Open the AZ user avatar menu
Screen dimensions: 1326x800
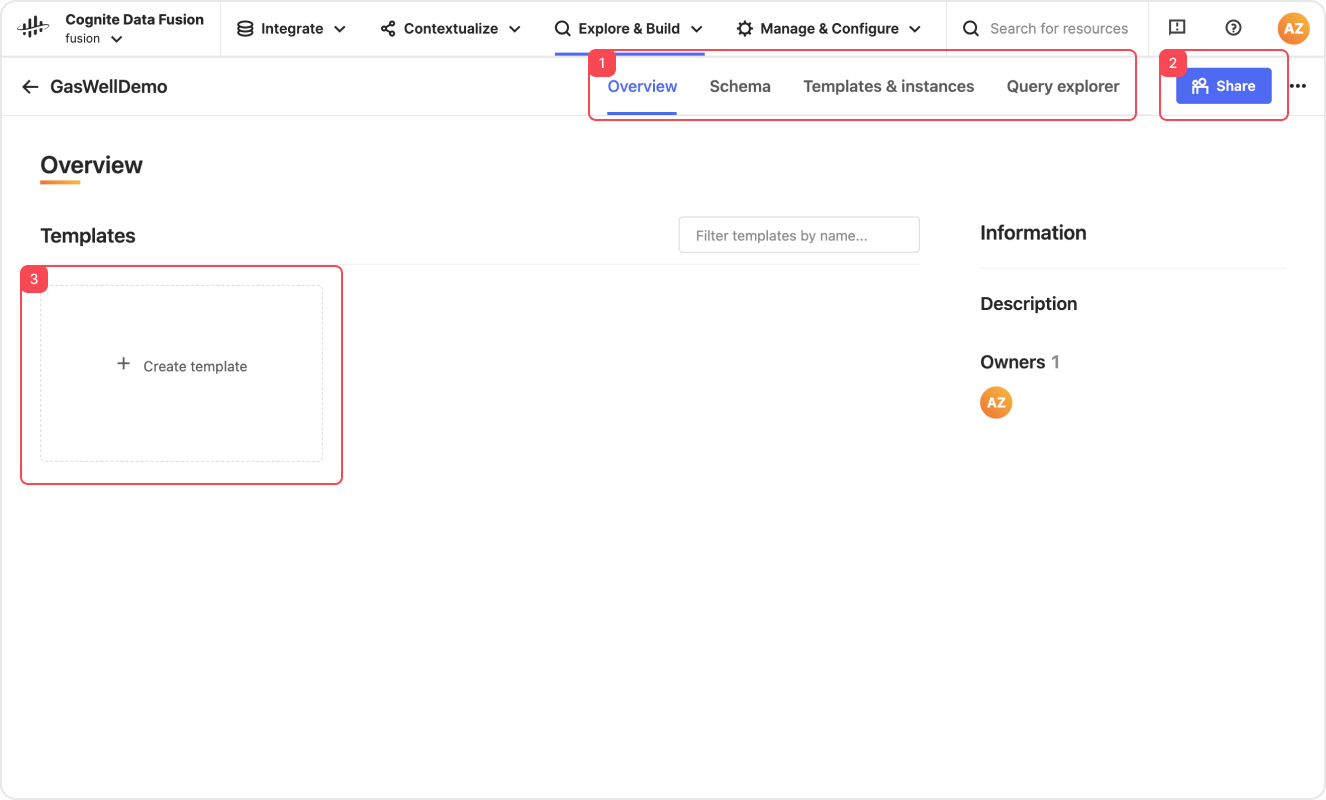[x=1293, y=28]
